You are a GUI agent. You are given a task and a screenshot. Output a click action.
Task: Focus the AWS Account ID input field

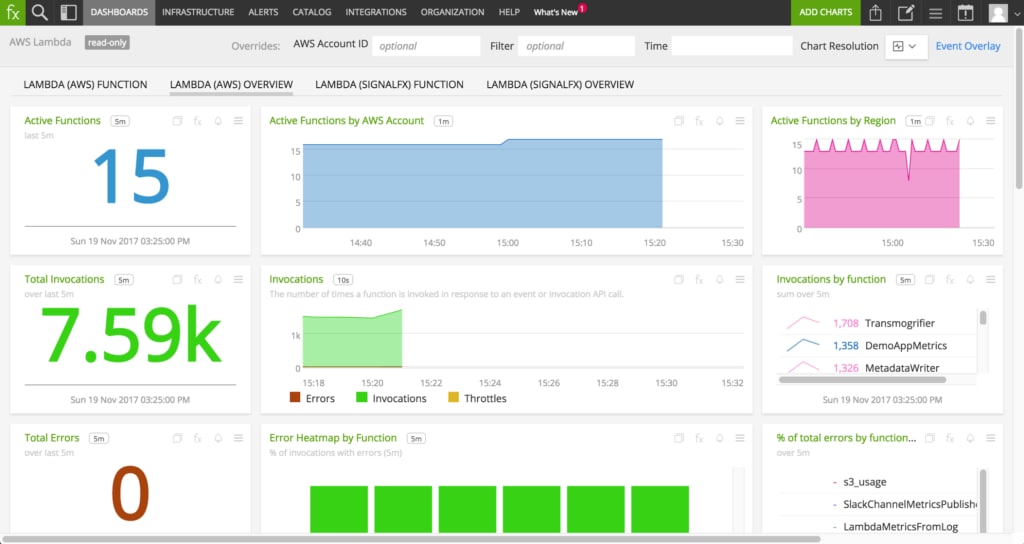coord(426,46)
